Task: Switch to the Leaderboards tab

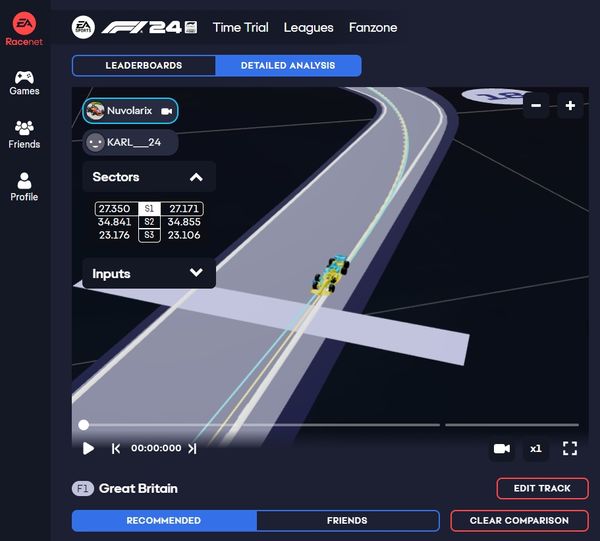Action: click(x=144, y=65)
